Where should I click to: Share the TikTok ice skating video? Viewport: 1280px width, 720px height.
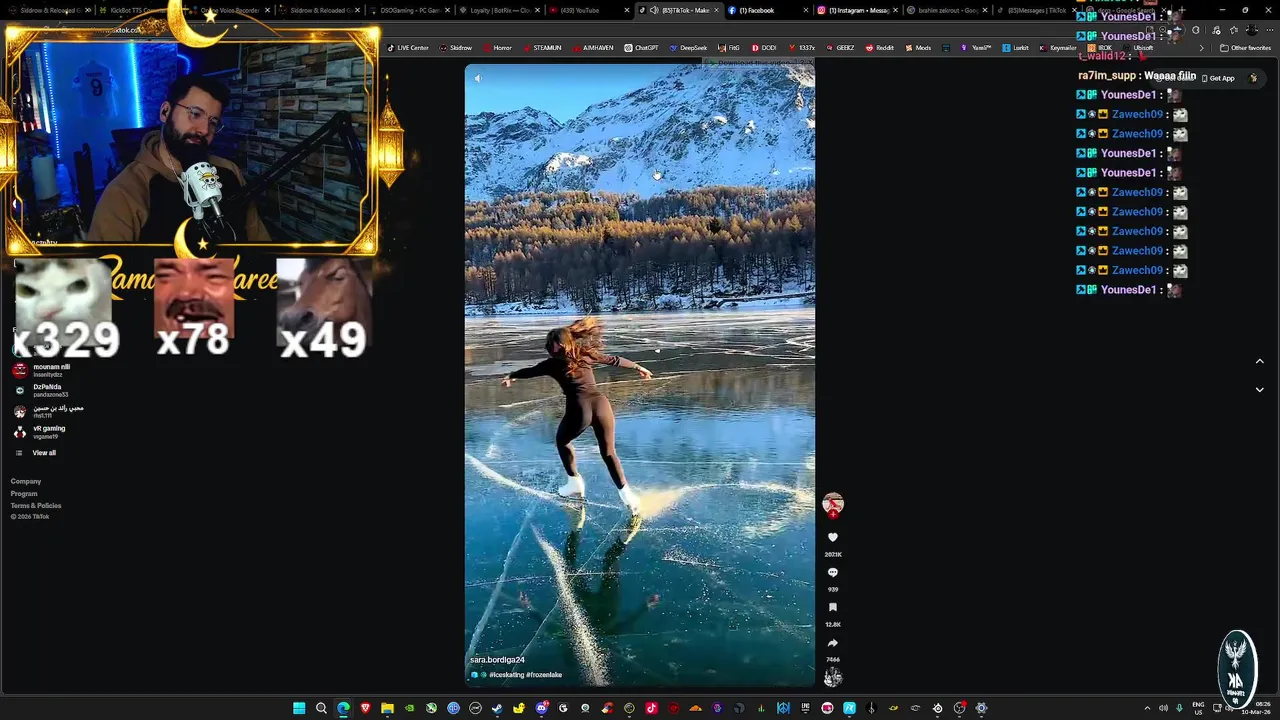[832, 643]
